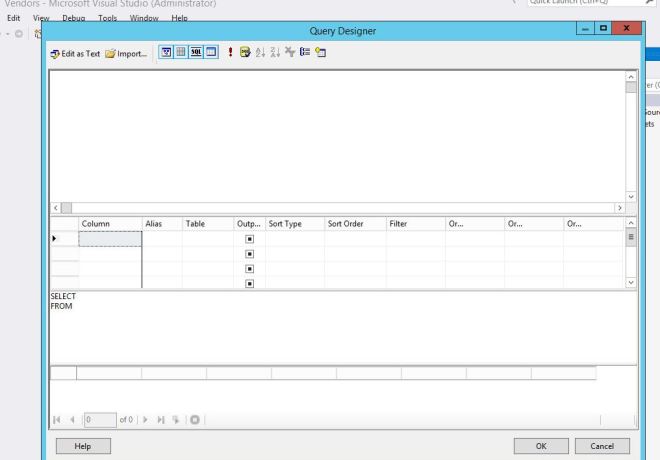Open the Tools menu
Viewport: 660px width, 460px height.
tap(106, 19)
